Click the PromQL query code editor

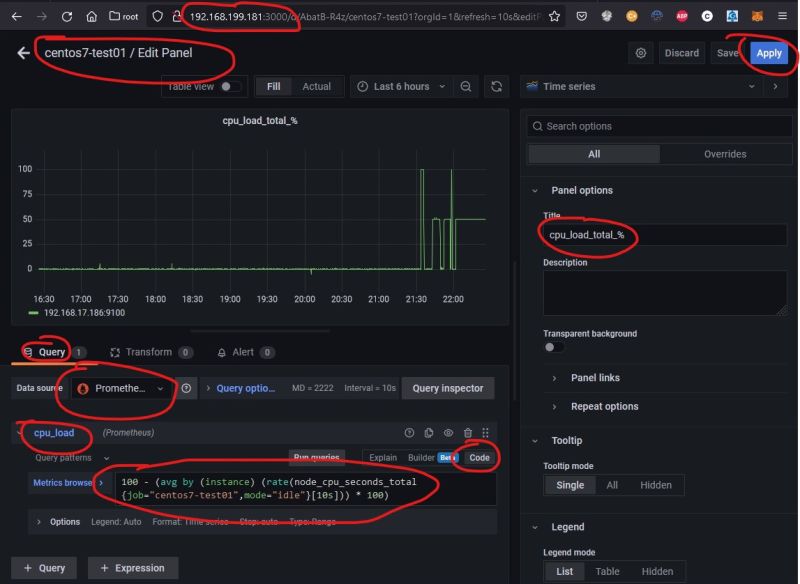click(306, 489)
